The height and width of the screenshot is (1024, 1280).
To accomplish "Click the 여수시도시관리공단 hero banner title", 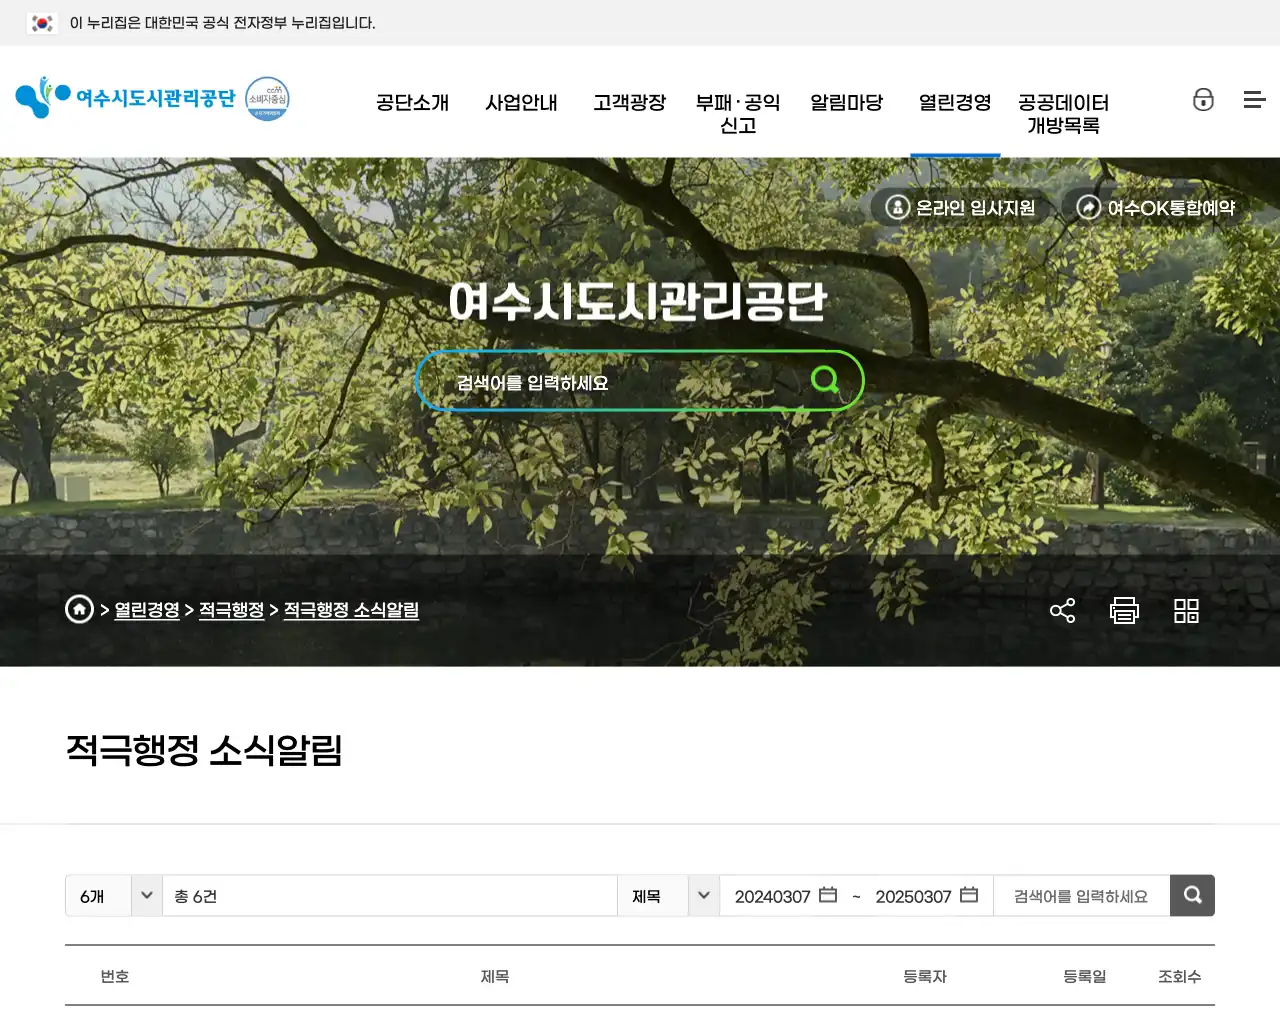I will (x=638, y=301).
